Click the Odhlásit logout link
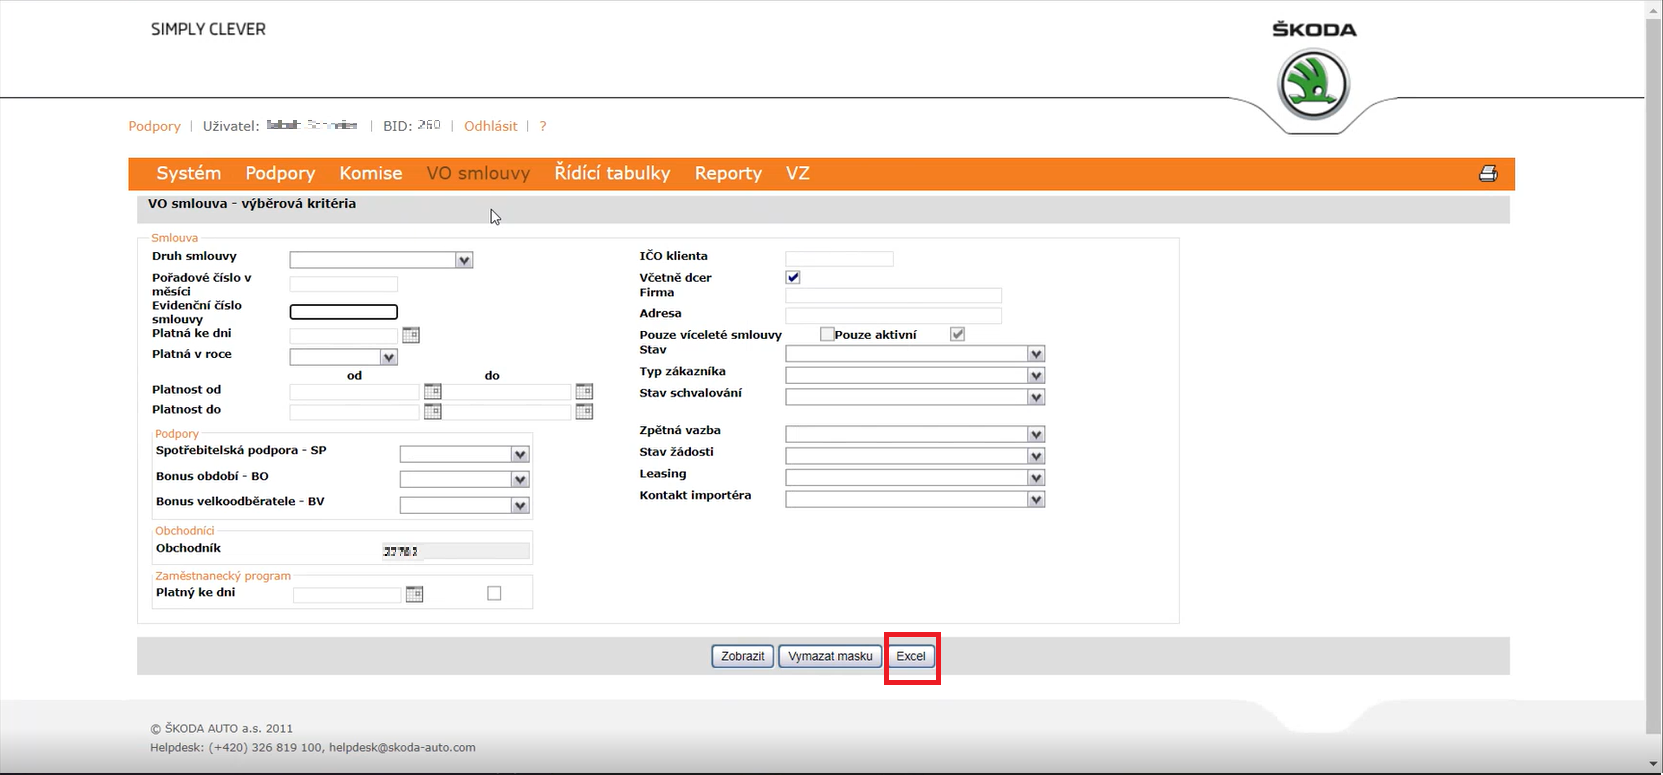This screenshot has height=775, width=1663. coord(490,126)
